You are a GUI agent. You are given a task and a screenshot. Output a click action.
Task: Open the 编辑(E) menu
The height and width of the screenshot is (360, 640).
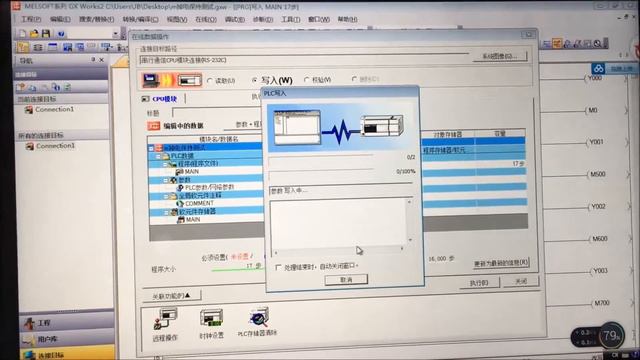[60, 19]
